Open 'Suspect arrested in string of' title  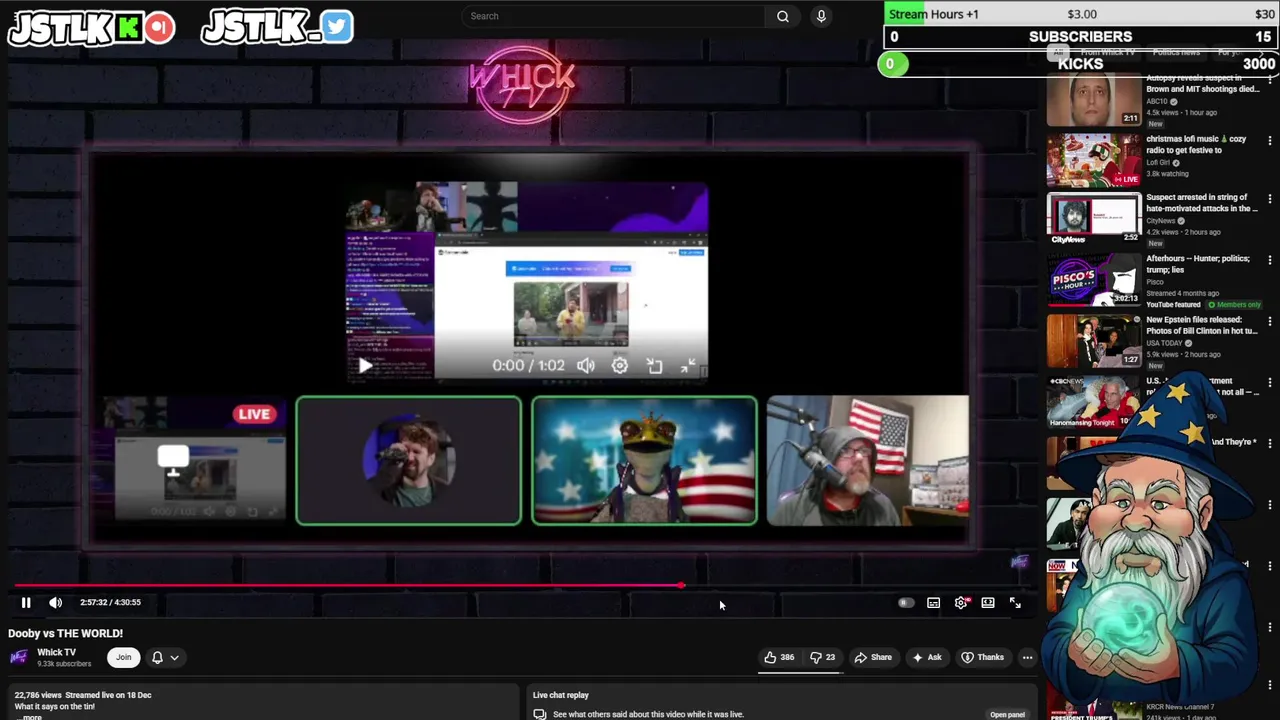1202,203
